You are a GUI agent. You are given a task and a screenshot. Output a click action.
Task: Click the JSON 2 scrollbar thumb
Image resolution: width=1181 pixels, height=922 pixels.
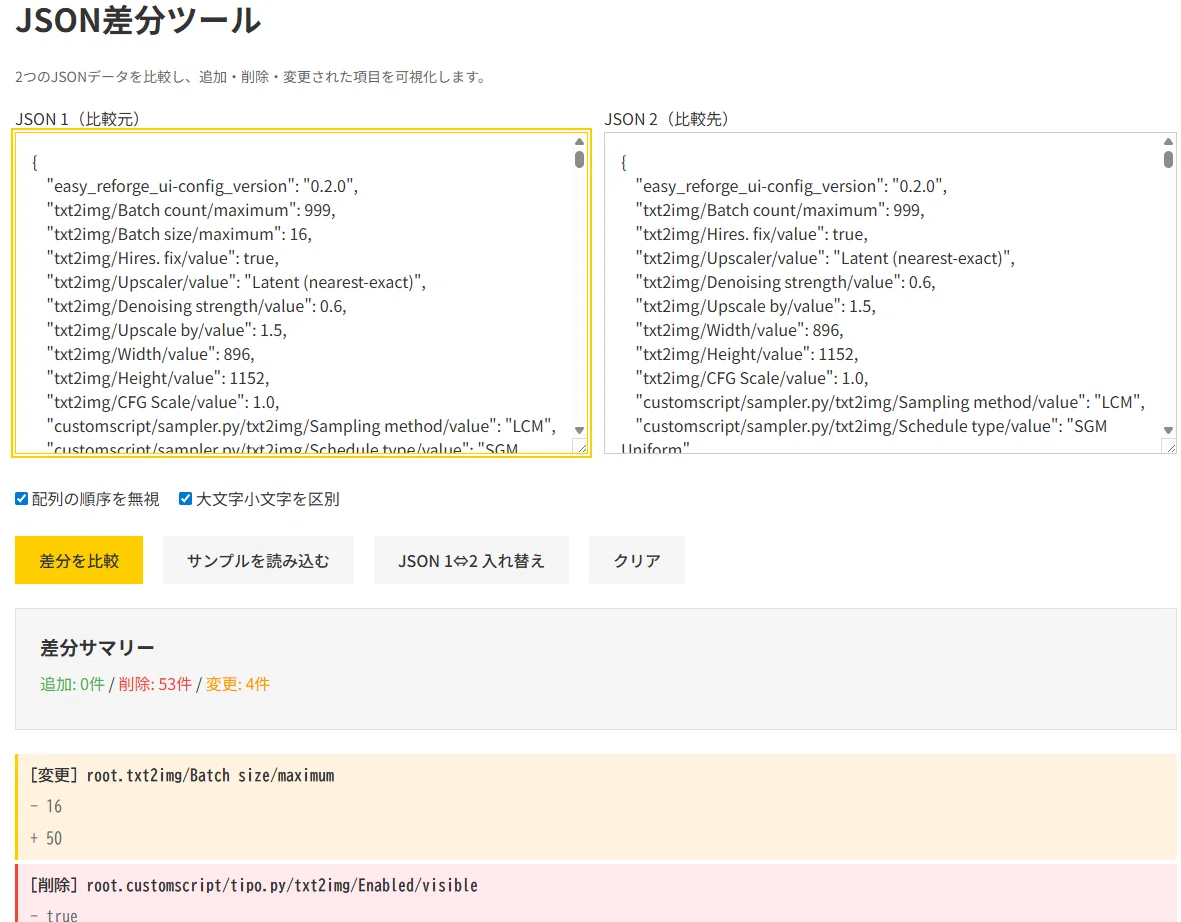tap(1168, 159)
